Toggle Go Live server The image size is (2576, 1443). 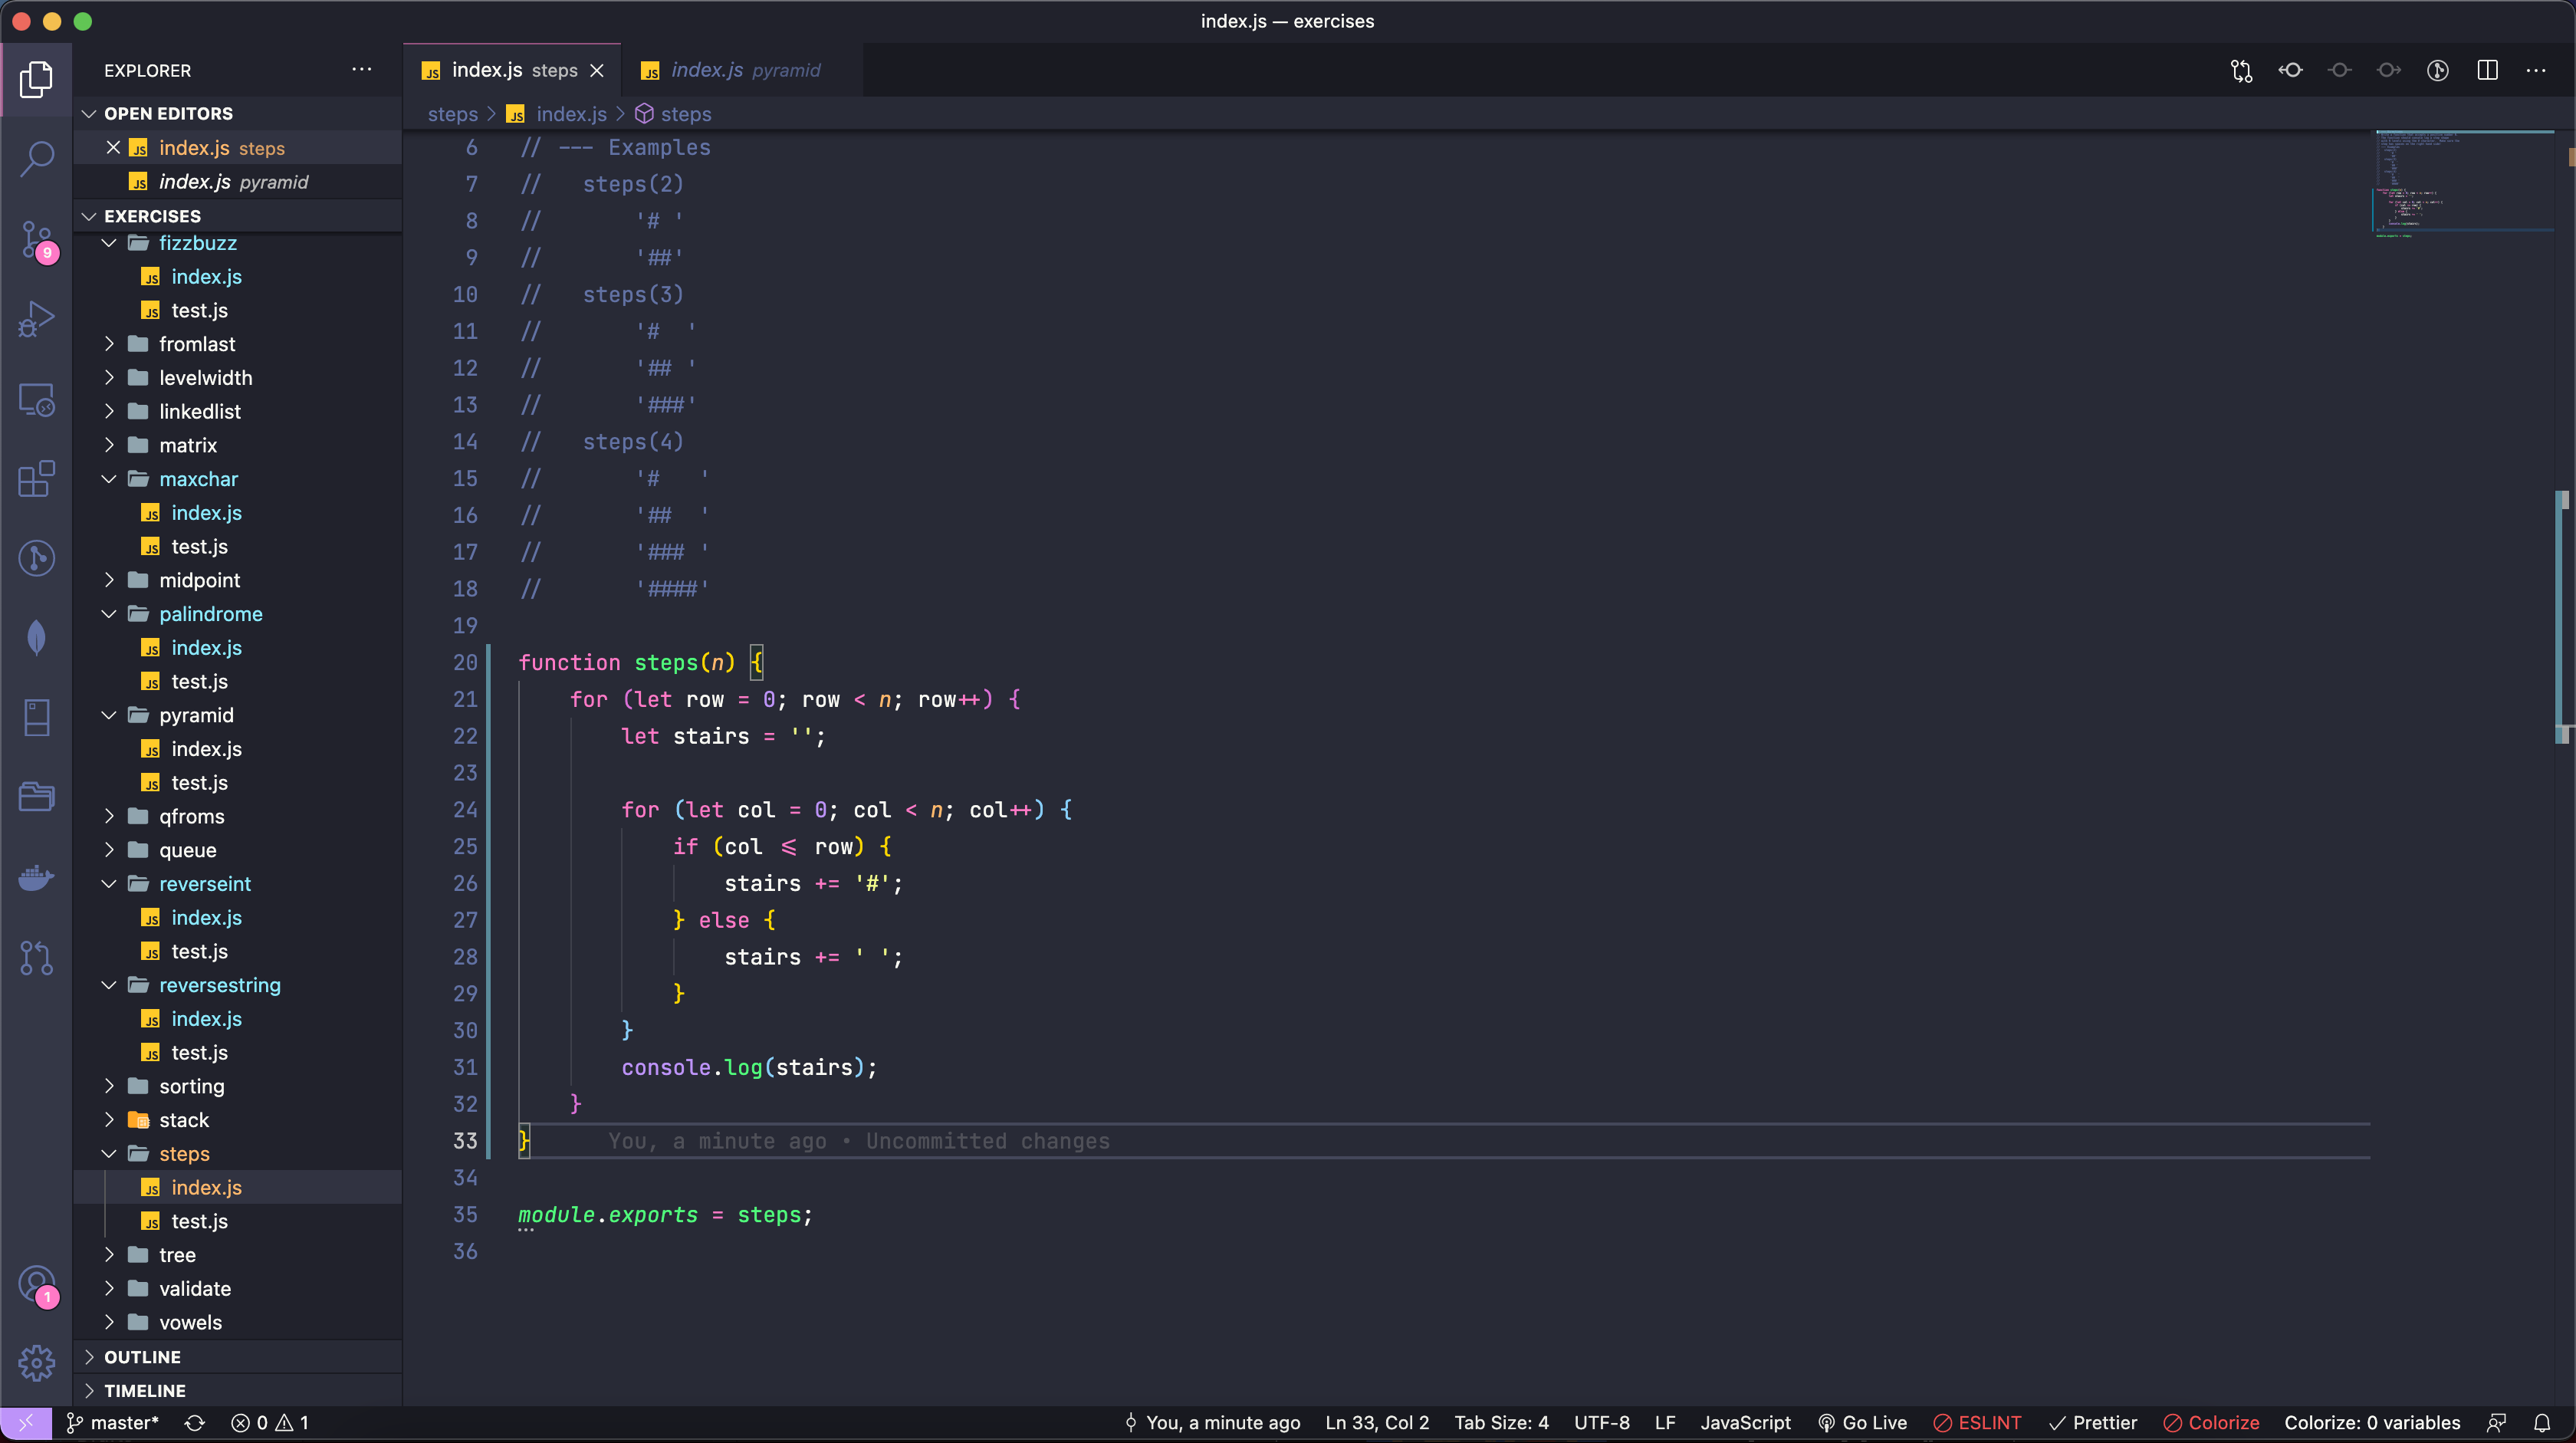(x=1862, y=1423)
